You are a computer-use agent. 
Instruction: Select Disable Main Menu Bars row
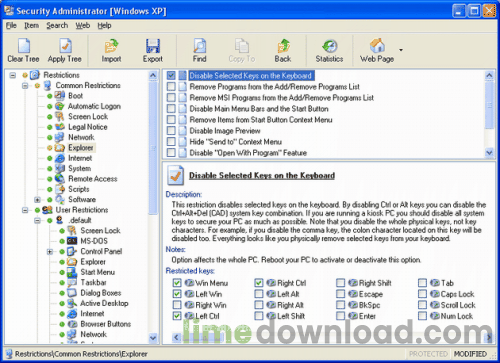point(259,109)
